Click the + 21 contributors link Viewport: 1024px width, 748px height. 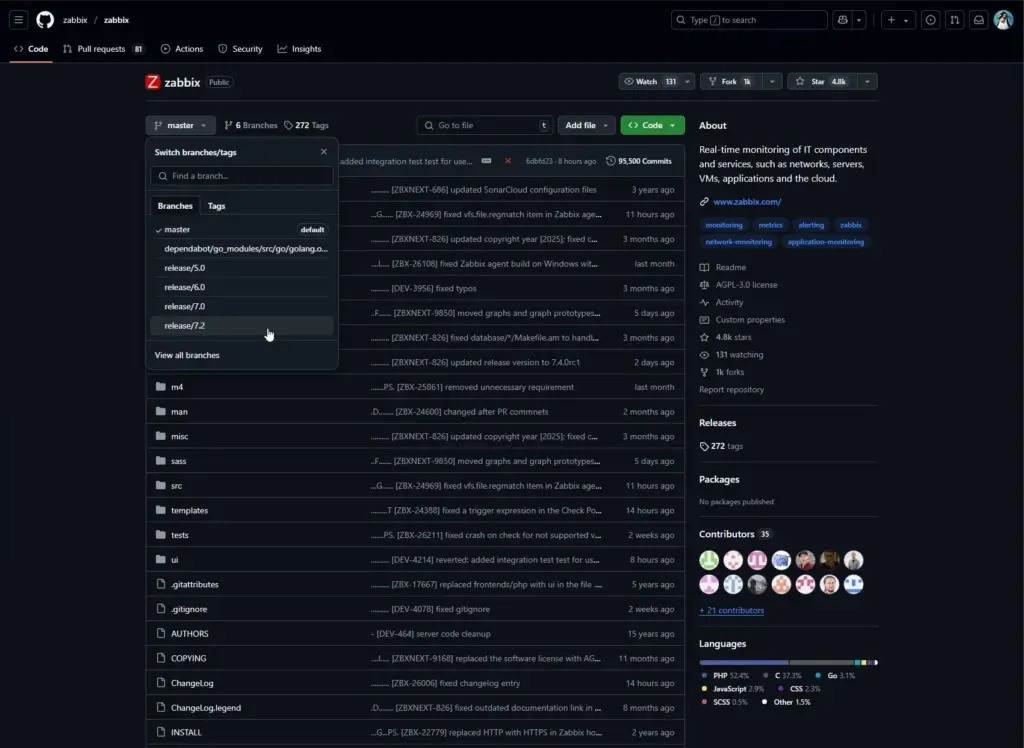(731, 610)
